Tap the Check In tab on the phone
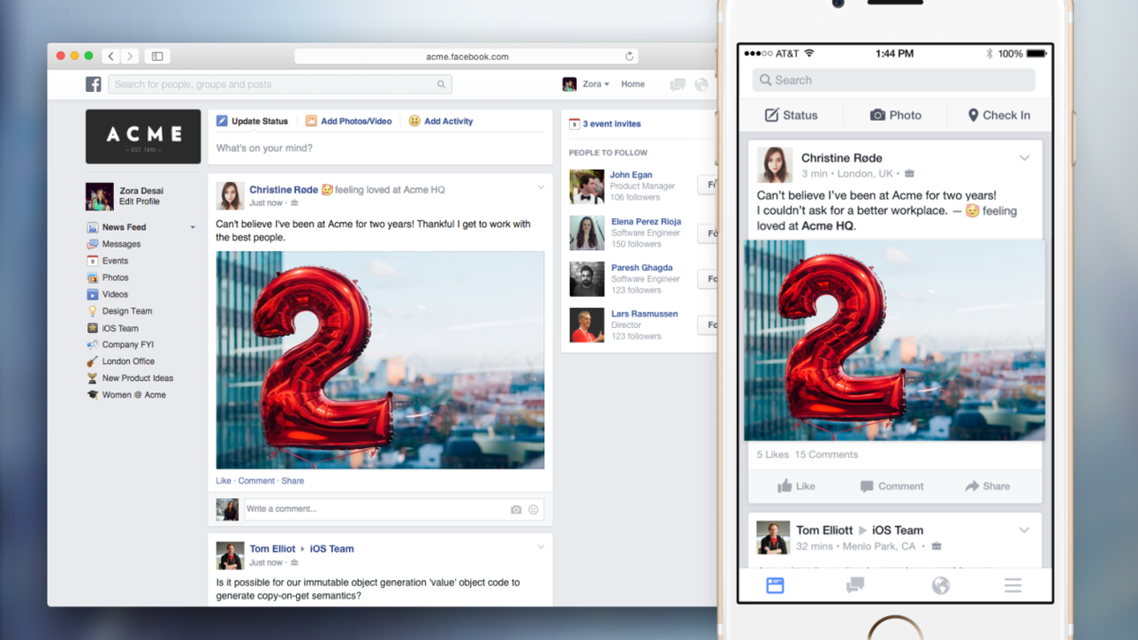This screenshot has width=1138, height=640. pos(999,115)
